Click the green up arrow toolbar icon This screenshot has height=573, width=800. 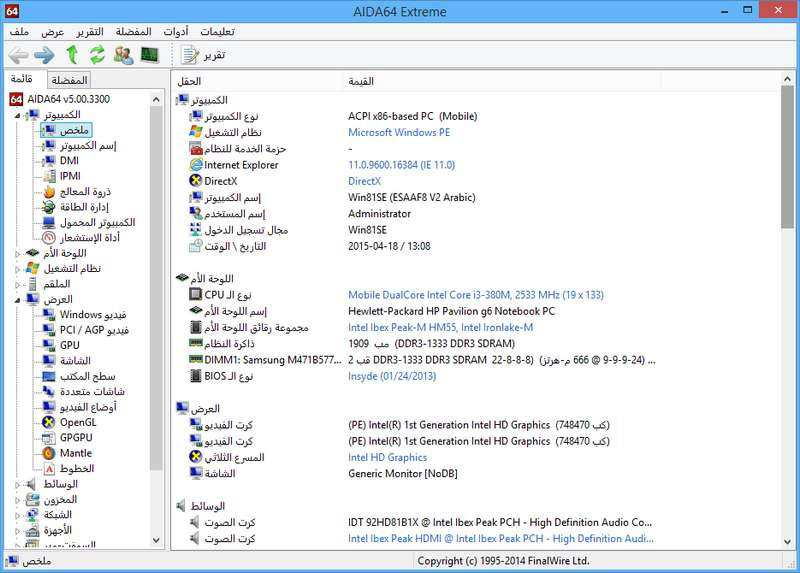72,55
